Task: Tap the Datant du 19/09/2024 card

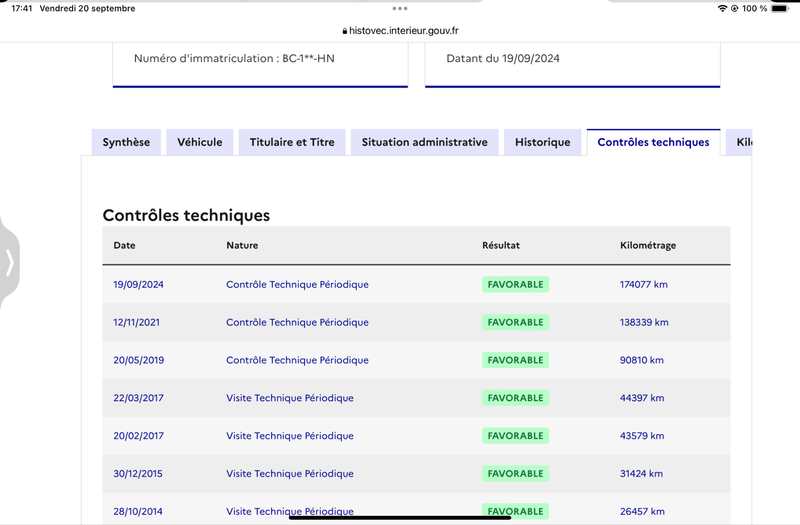Action: point(572,64)
